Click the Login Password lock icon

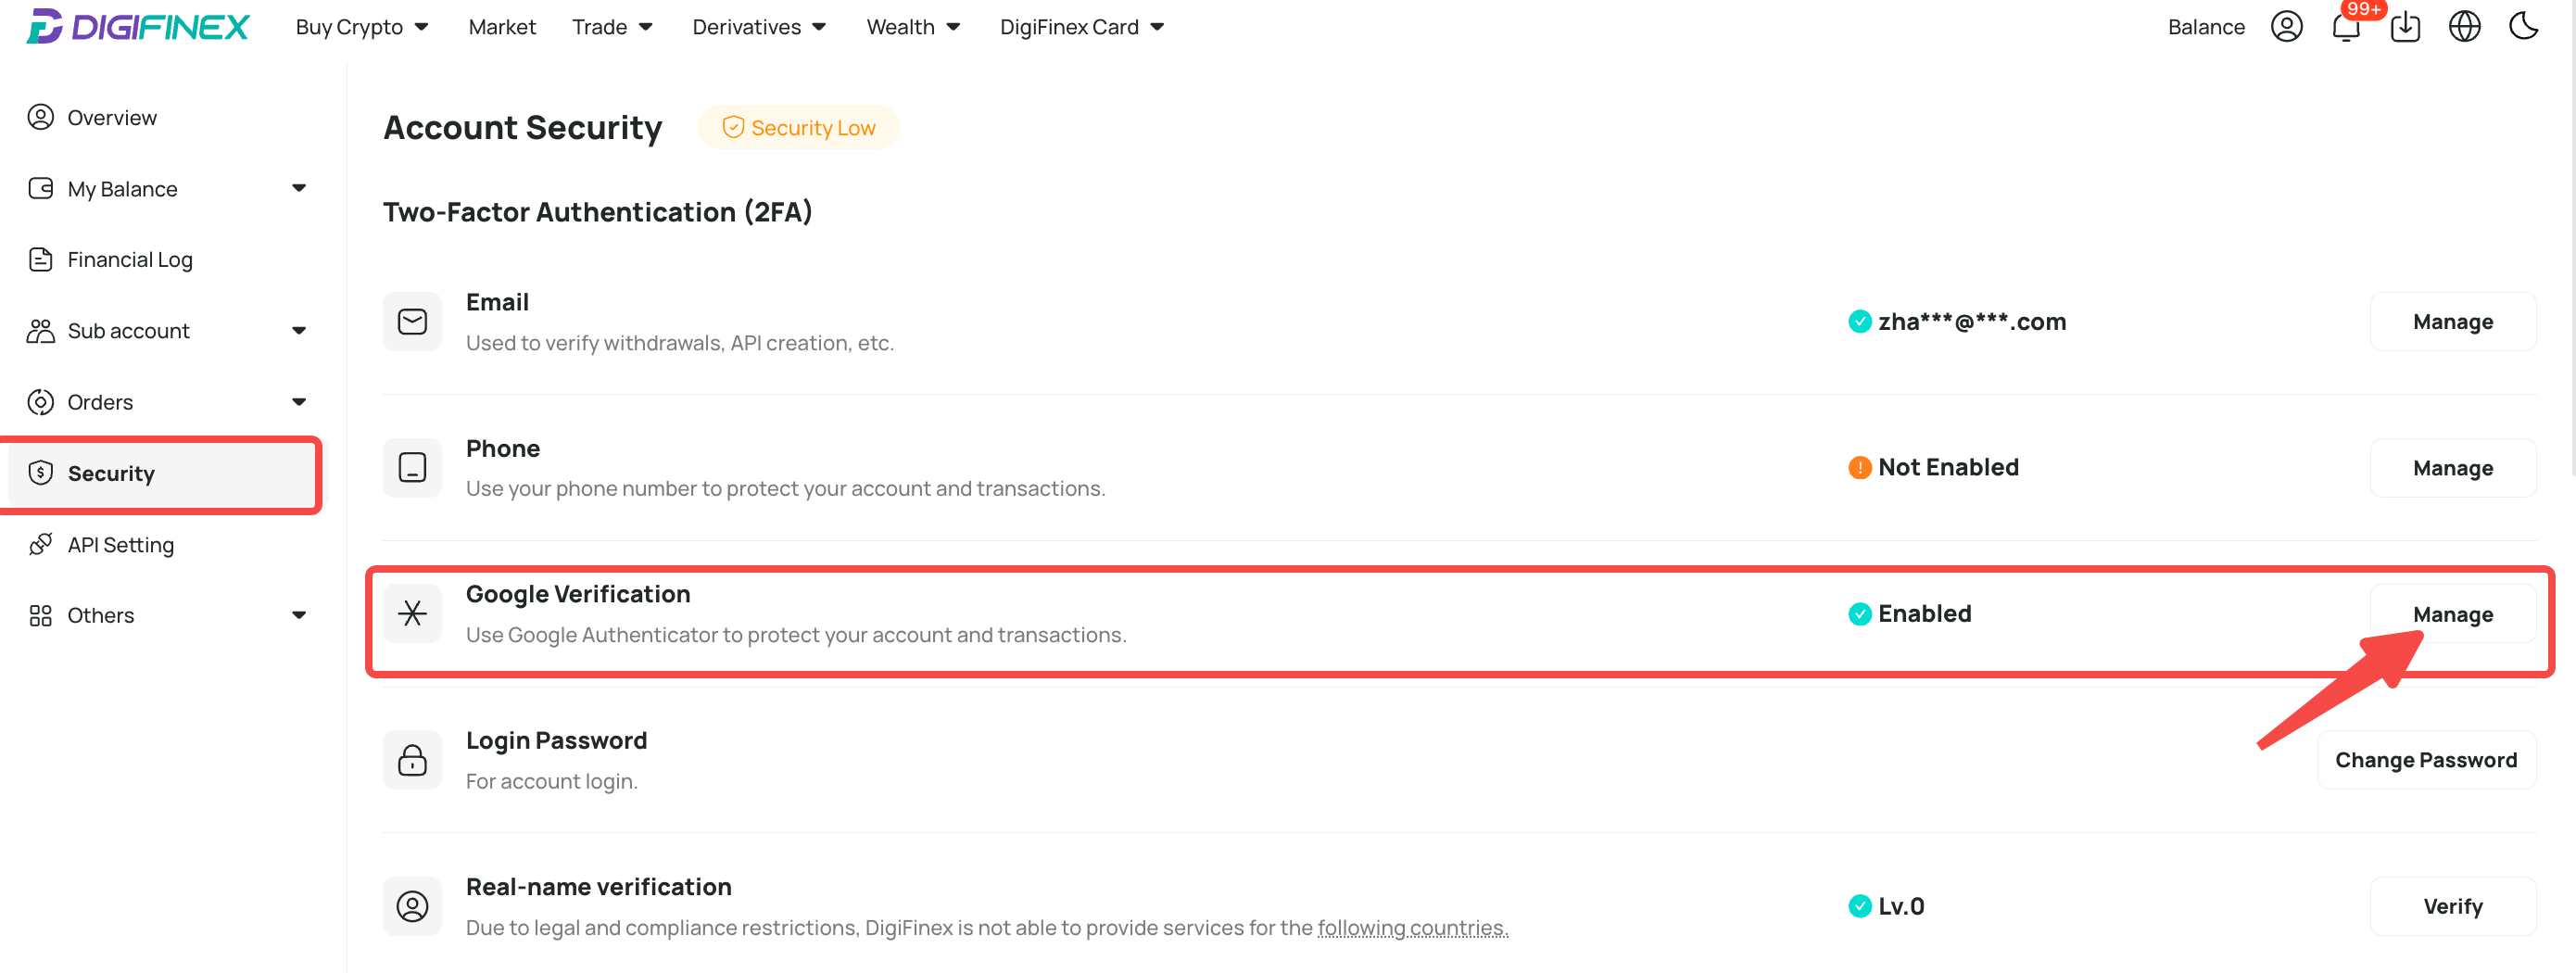[412, 760]
